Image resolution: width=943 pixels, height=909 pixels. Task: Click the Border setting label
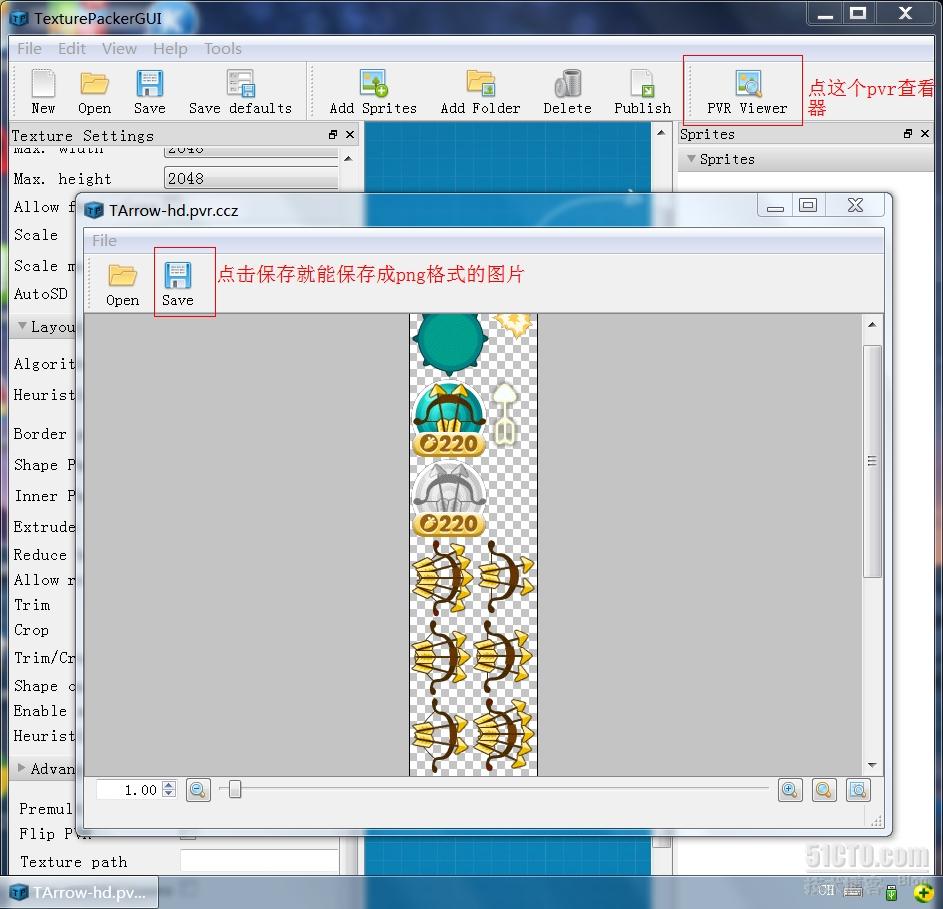click(x=40, y=434)
